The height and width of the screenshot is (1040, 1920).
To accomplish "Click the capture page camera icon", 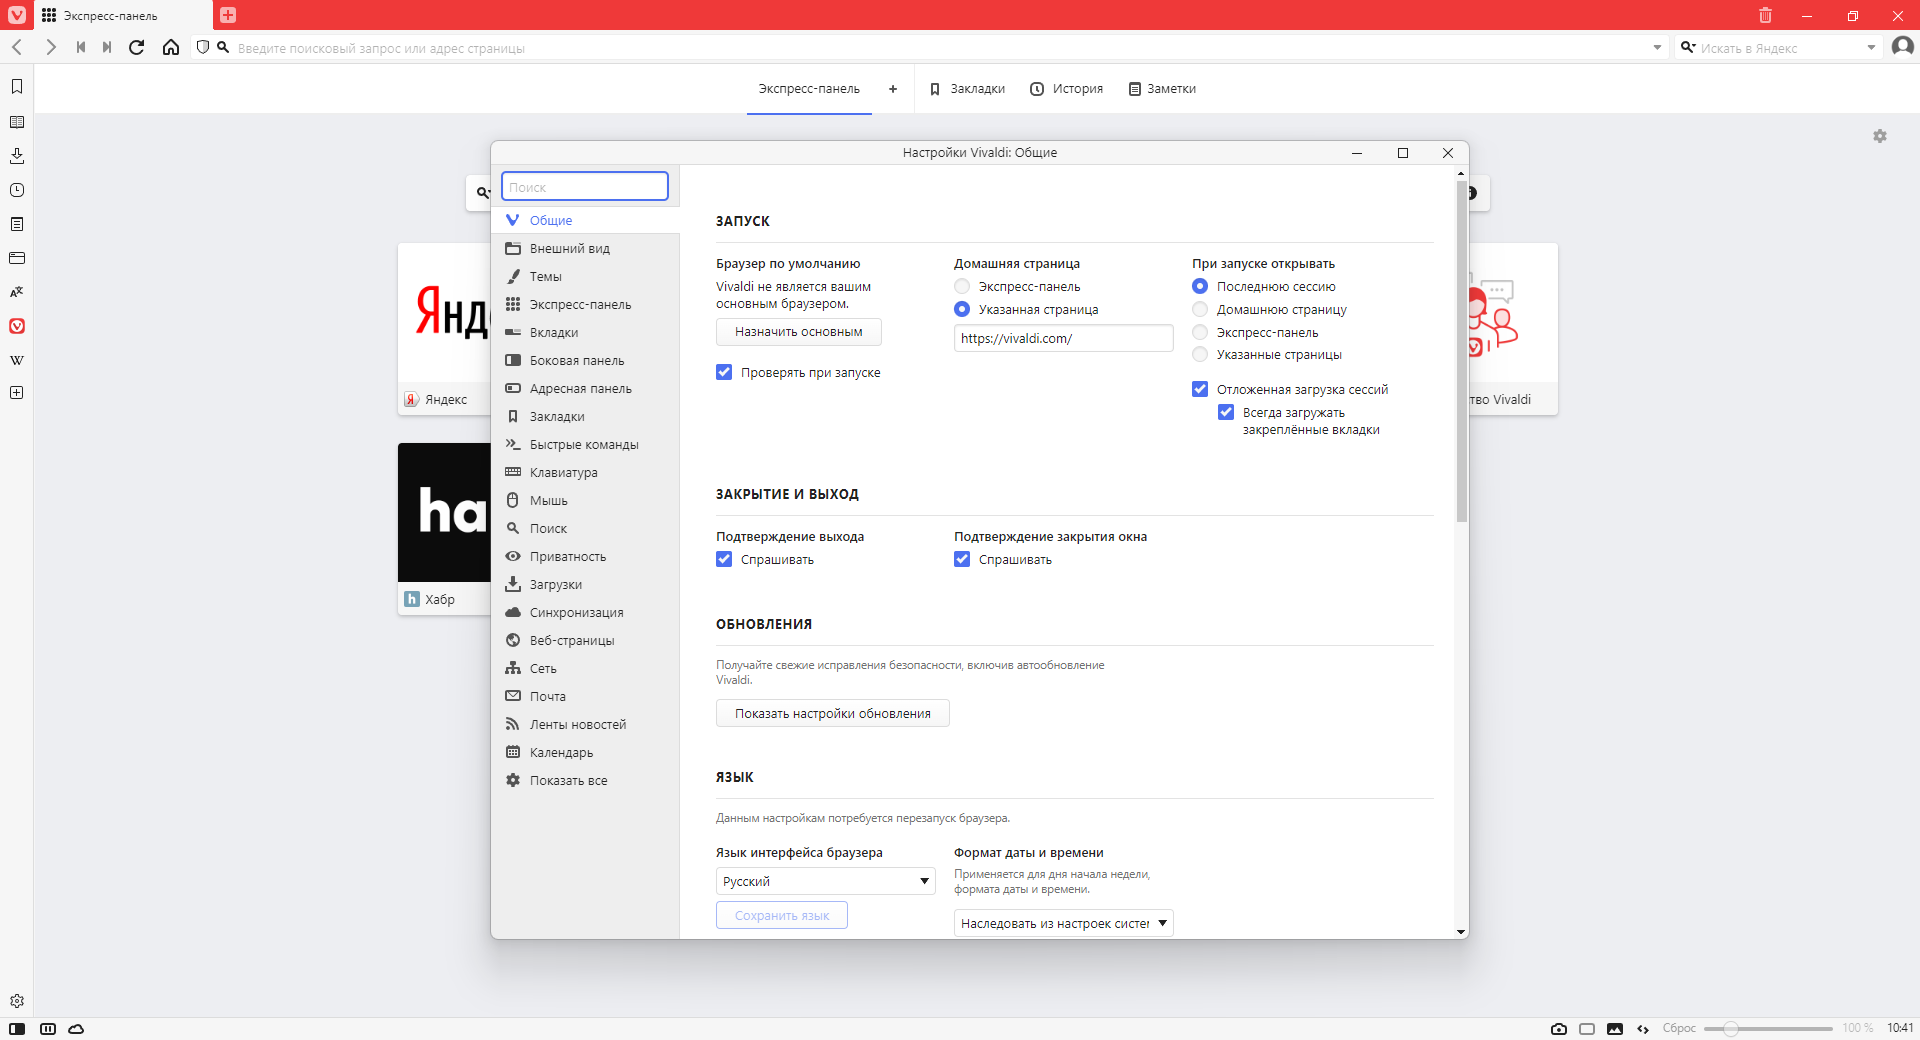I will (1558, 1028).
